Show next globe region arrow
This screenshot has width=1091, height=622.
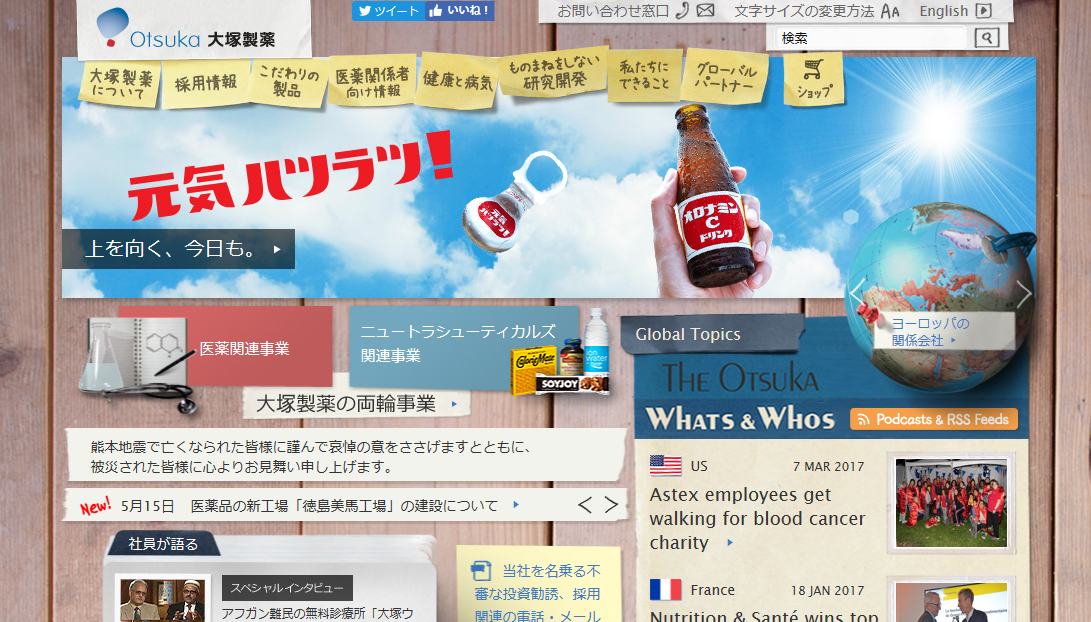(x=1023, y=293)
